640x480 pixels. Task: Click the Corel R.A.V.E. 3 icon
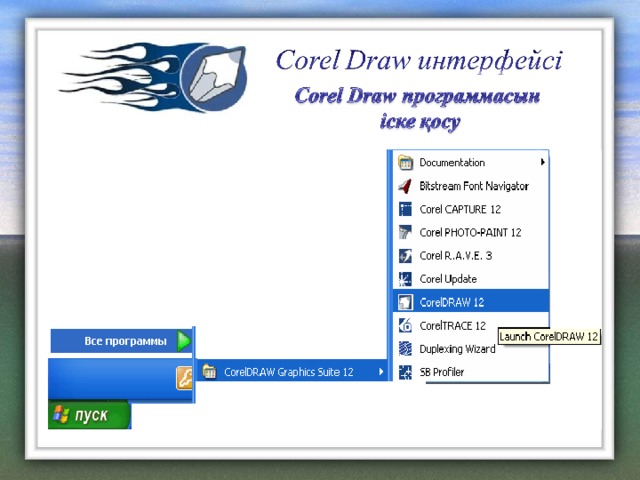coord(405,256)
